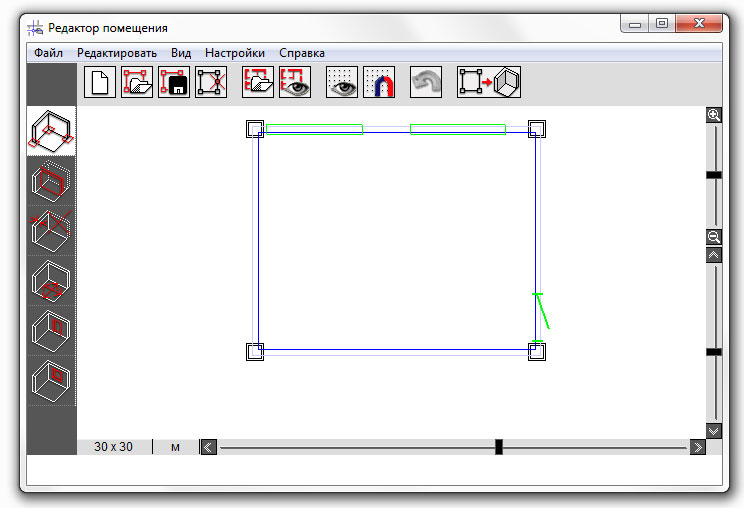Select the bottom-left room corner handle
Screen dimensions: 744x508
coord(255,352)
